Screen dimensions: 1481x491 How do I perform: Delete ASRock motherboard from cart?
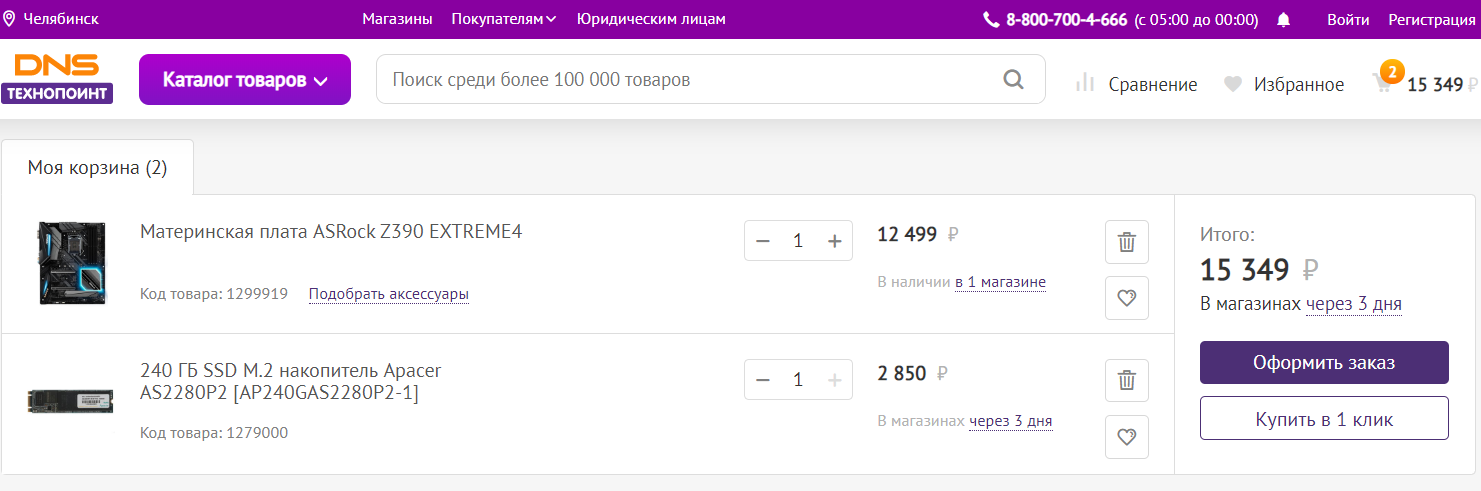[1127, 242]
